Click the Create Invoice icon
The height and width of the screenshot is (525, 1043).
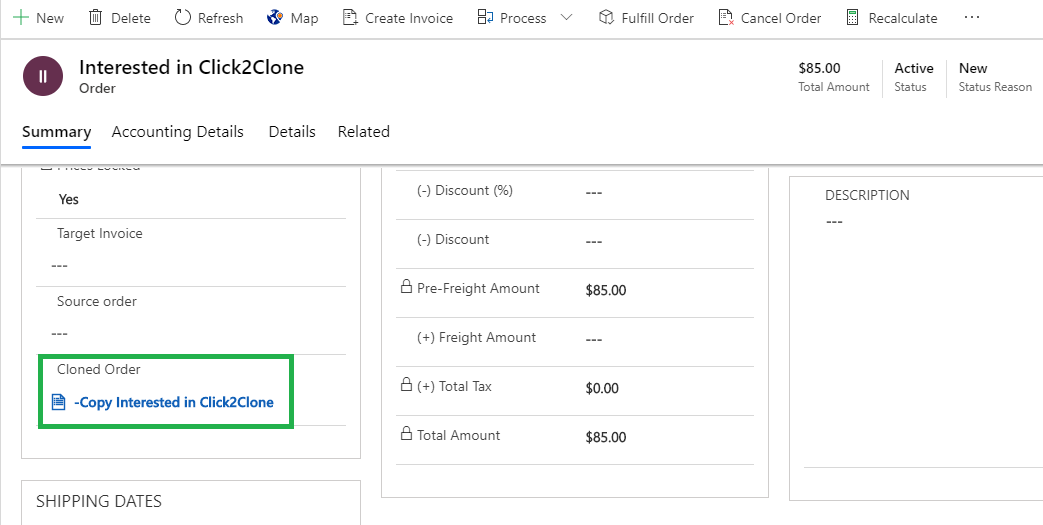coord(350,18)
